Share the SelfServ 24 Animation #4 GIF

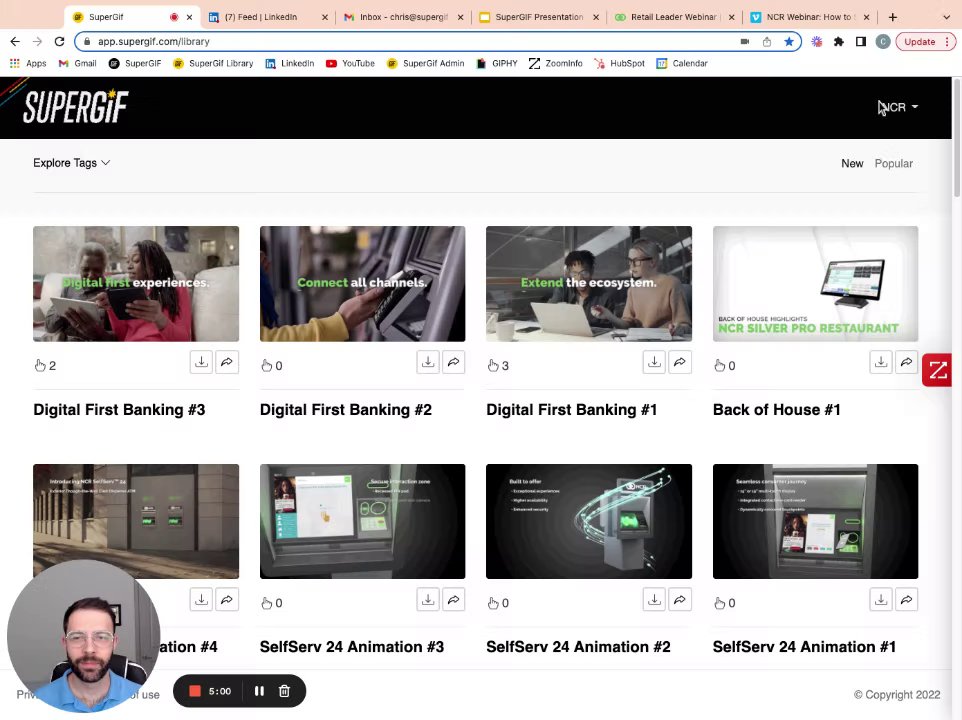click(227, 600)
